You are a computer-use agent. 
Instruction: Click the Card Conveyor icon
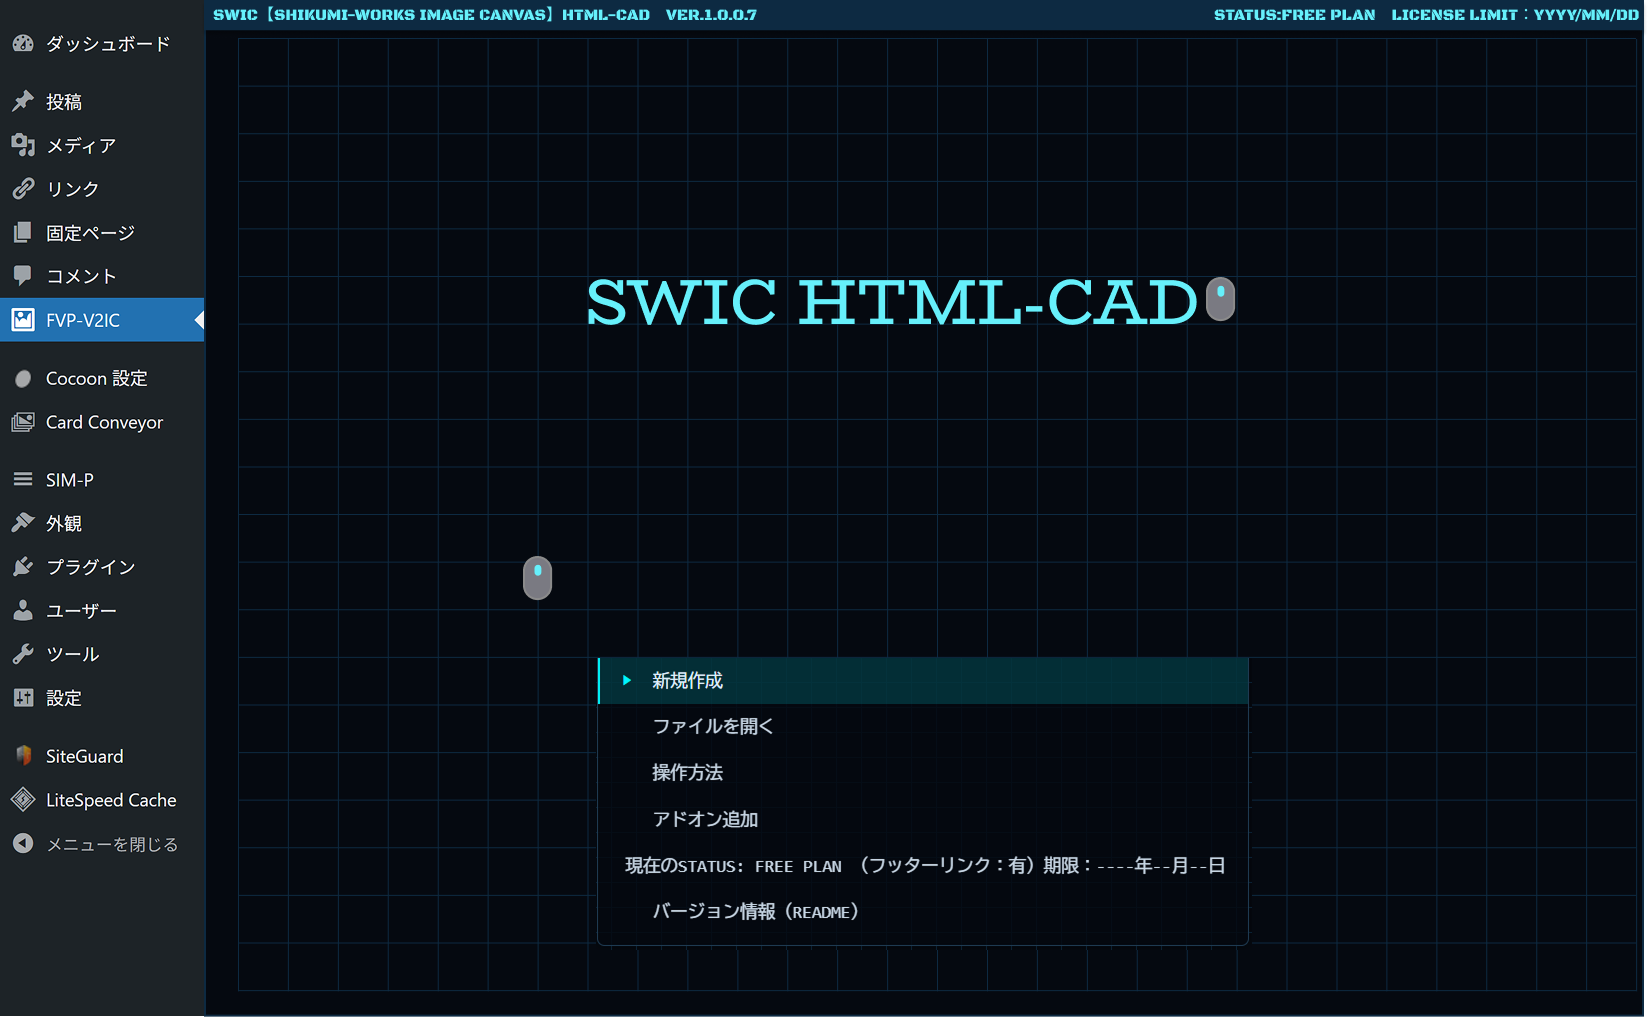tap(23, 422)
